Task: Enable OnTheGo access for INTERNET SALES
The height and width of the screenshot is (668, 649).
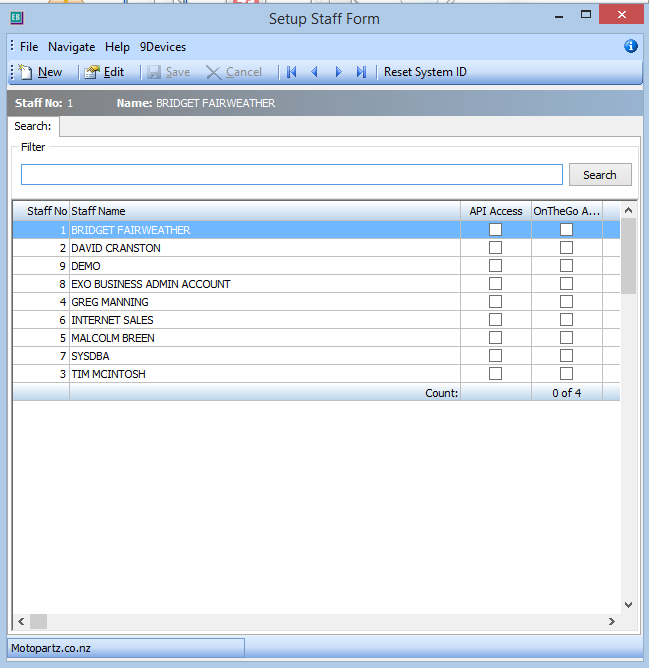Action: (x=566, y=320)
